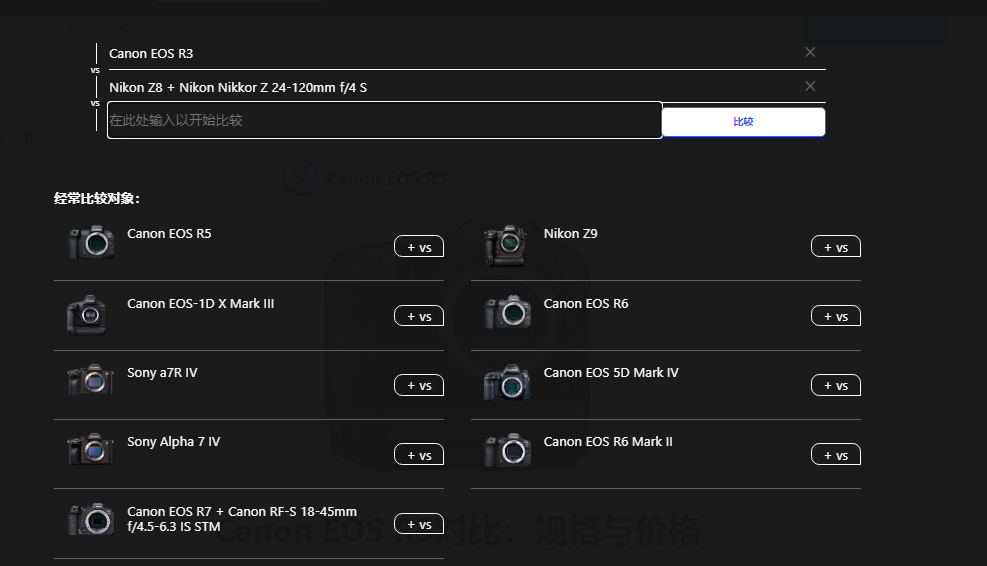Add Canon EOS R6 with + vs button

[x=835, y=316]
